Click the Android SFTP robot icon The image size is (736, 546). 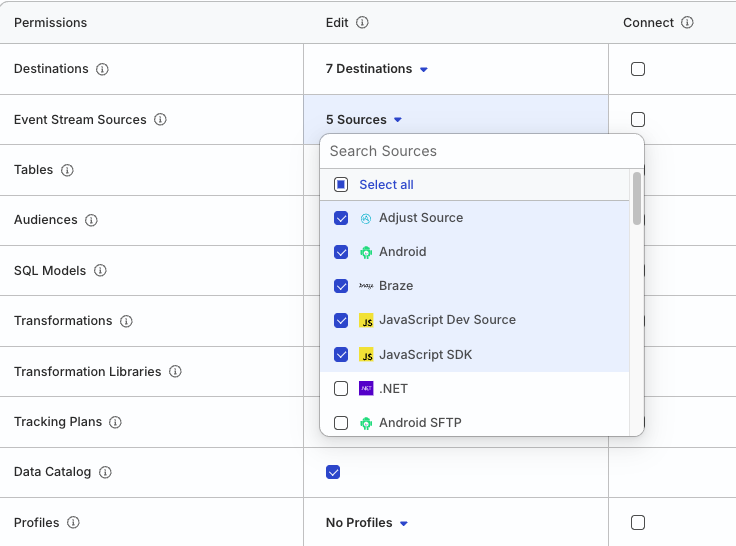click(366, 423)
